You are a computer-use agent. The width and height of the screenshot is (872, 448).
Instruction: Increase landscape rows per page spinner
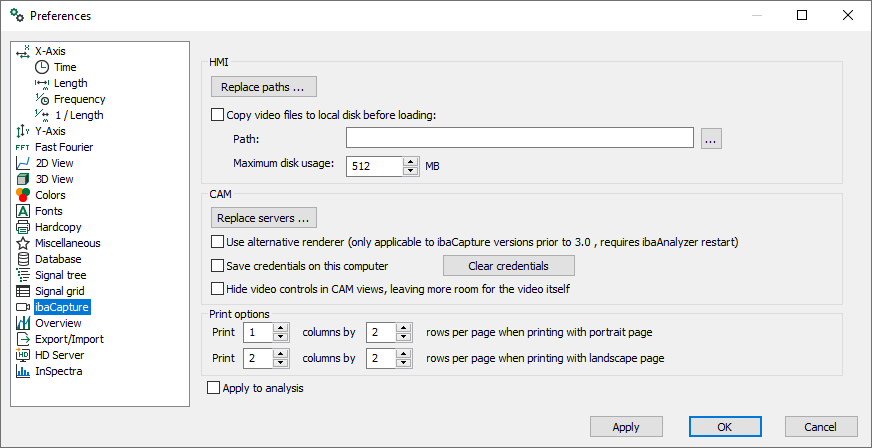pyautogui.click(x=404, y=353)
